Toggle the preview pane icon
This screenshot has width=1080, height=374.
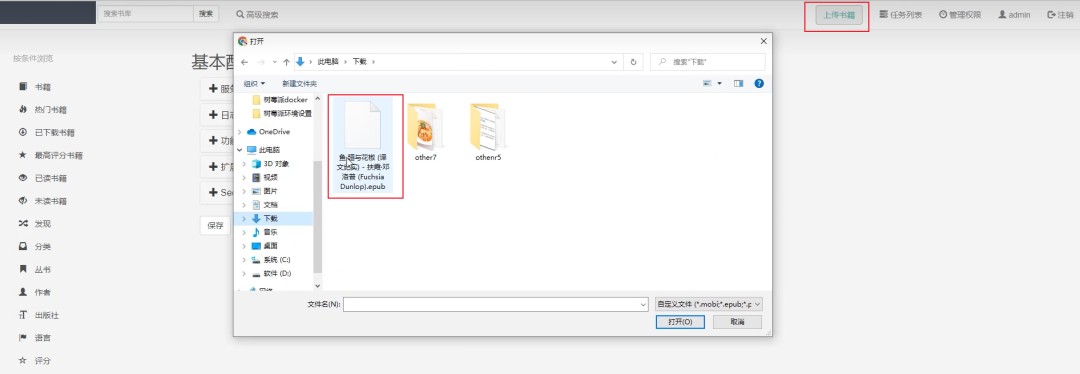tap(738, 83)
